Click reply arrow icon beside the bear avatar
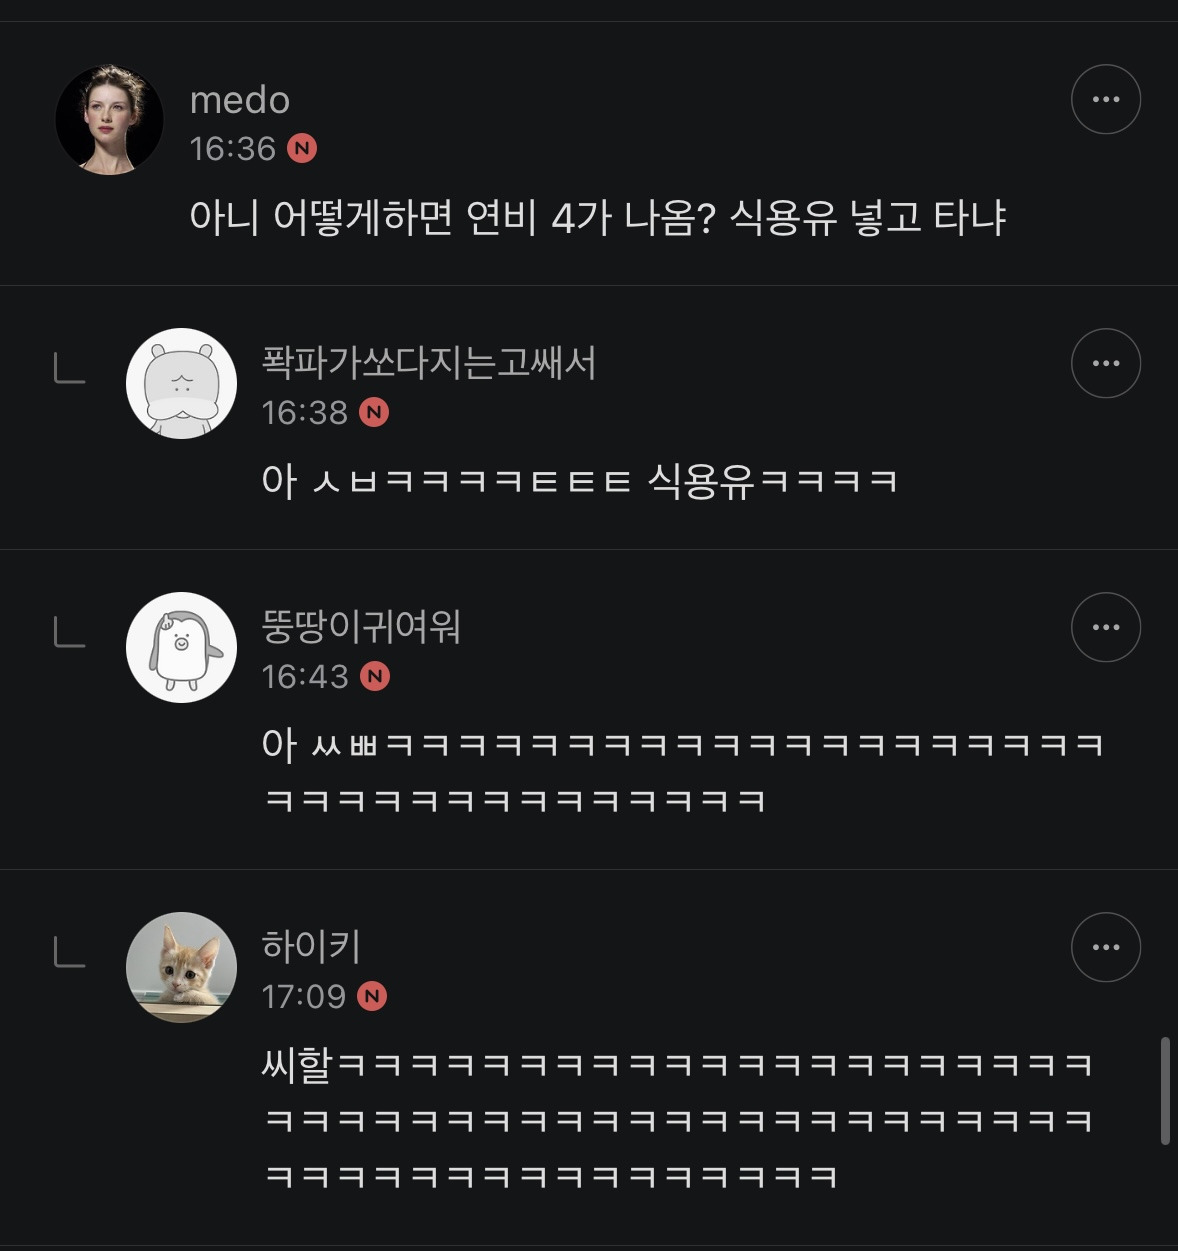Viewport: 1178px width, 1251px height. (x=69, y=368)
